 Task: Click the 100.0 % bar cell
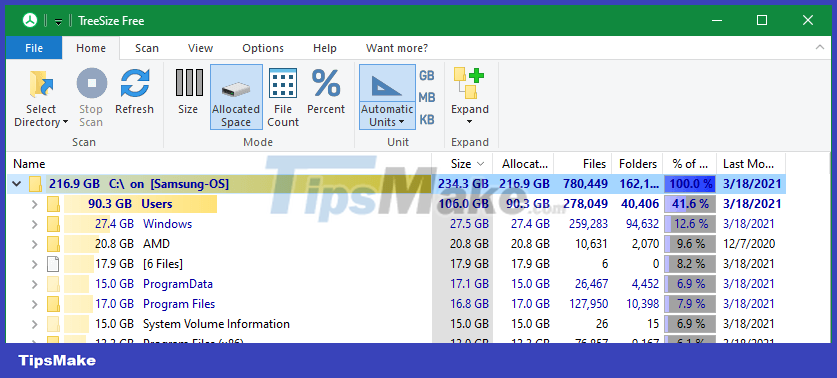coord(690,184)
